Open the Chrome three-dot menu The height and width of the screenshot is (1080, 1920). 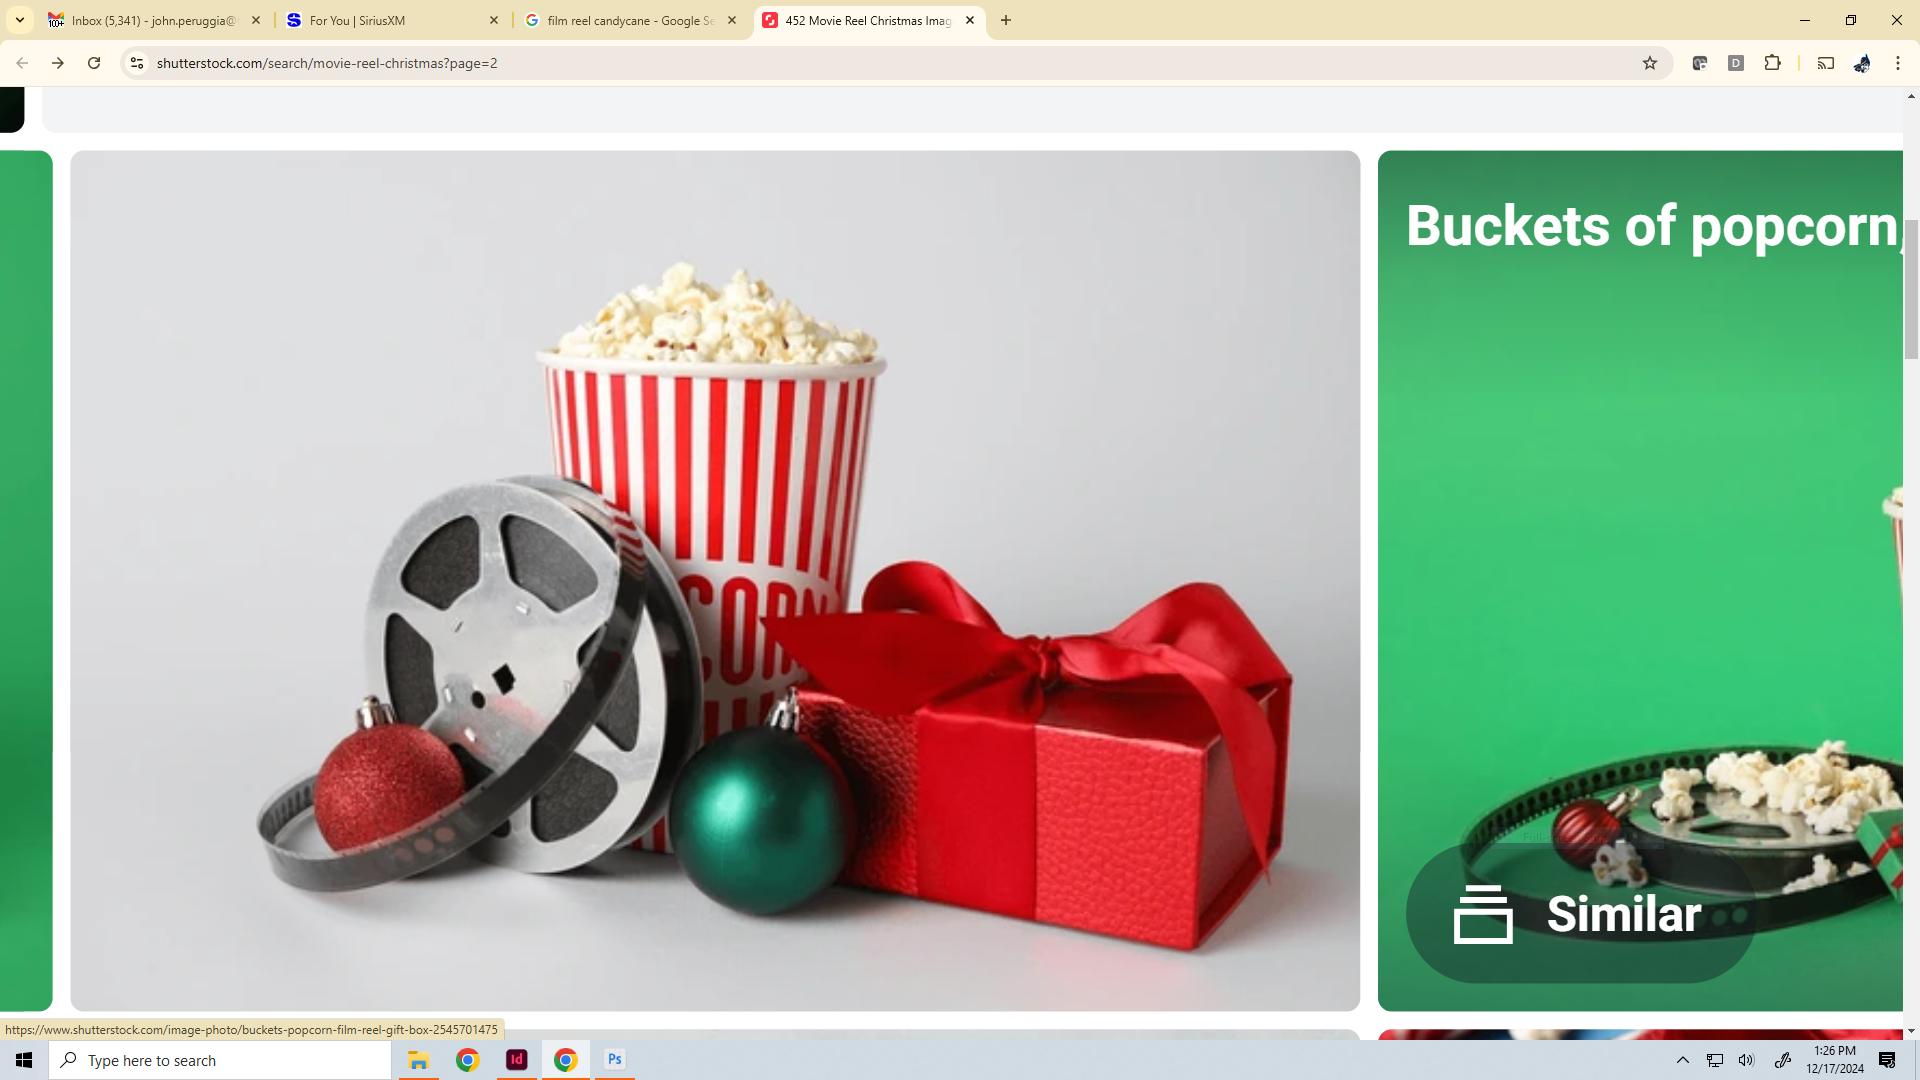click(x=1897, y=63)
